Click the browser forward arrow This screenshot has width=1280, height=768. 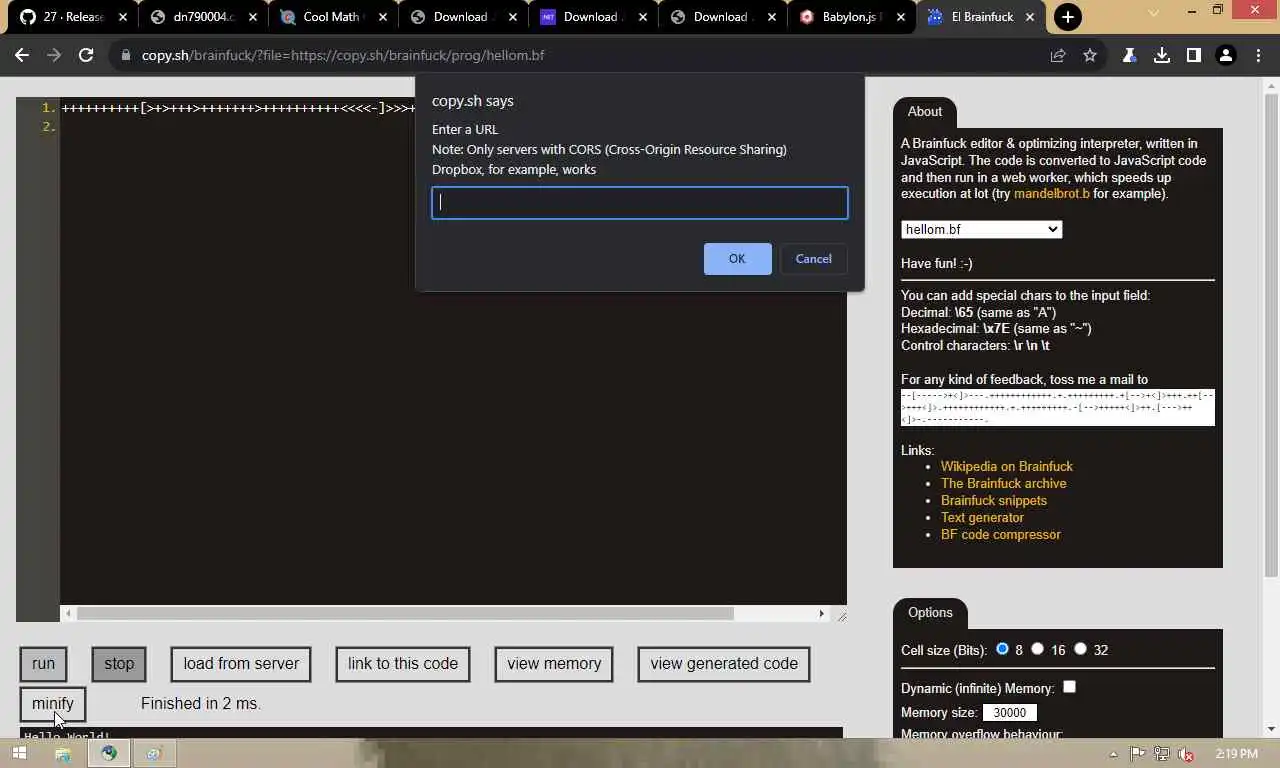(x=54, y=56)
